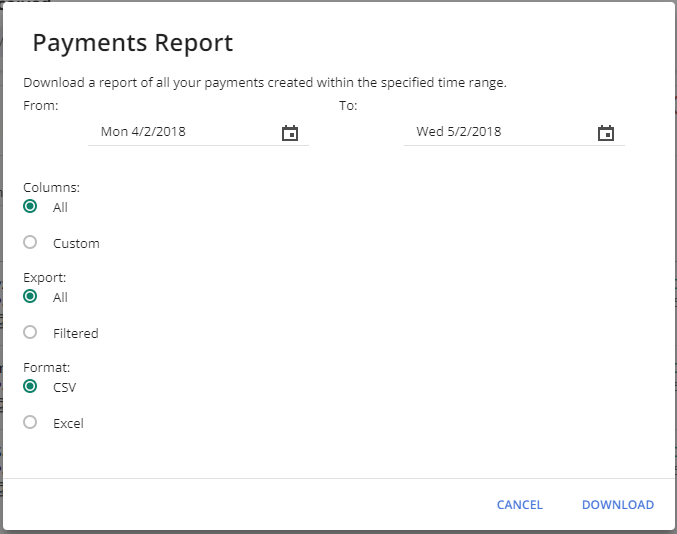Pick the CSV format radio button
The height and width of the screenshot is (534, 677).
[30, 387]
